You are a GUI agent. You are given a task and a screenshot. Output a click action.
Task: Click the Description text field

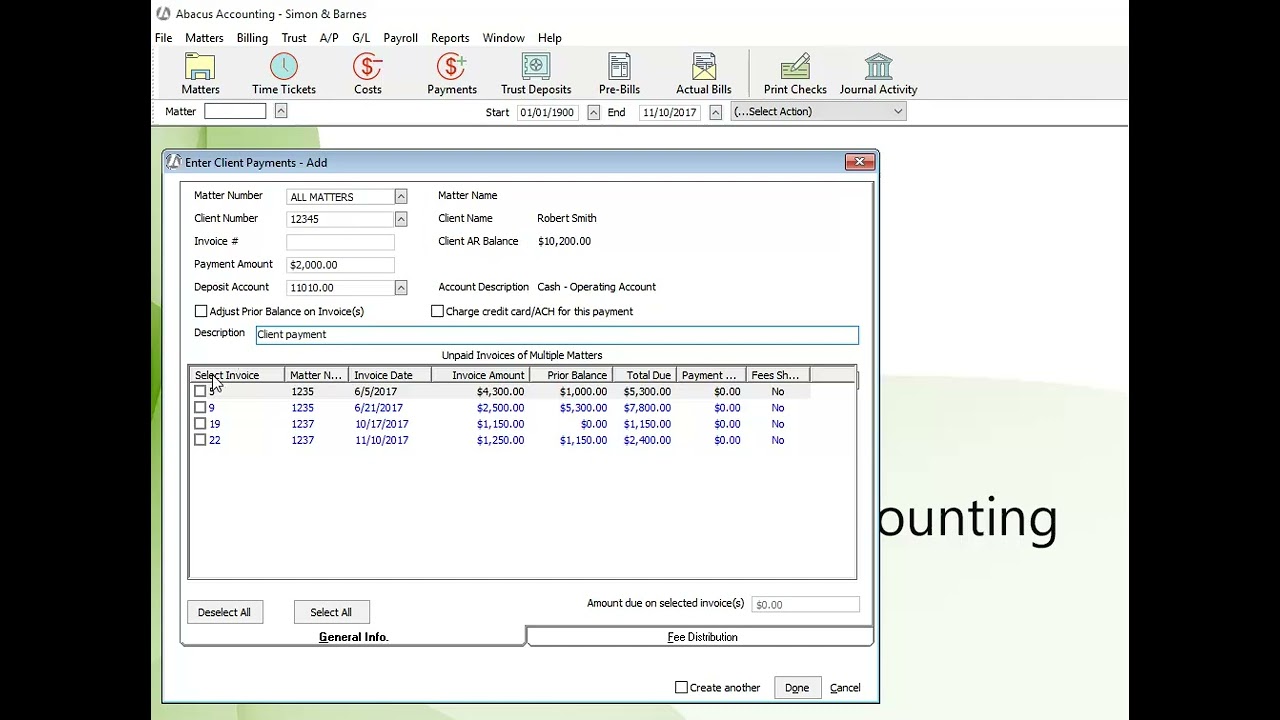pyautogui.click(x=557, y=335)
